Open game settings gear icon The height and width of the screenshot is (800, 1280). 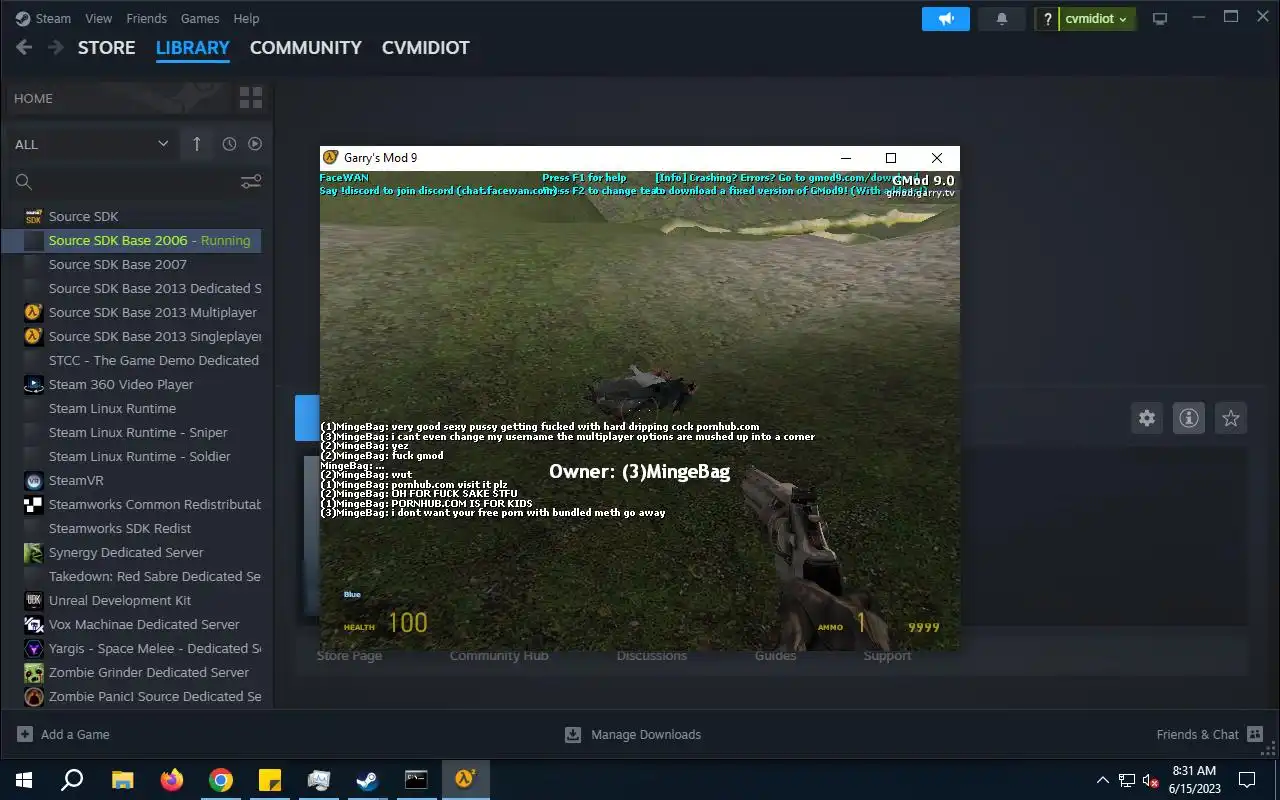[x=1147, y=418]
